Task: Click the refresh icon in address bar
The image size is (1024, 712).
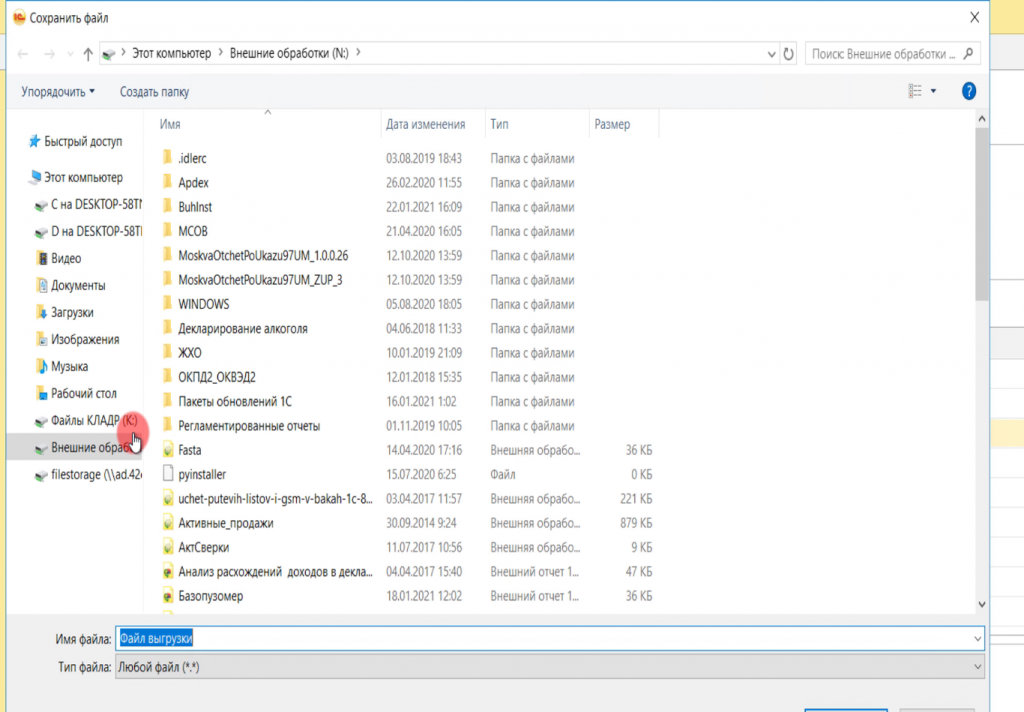Action: point(789,54)
